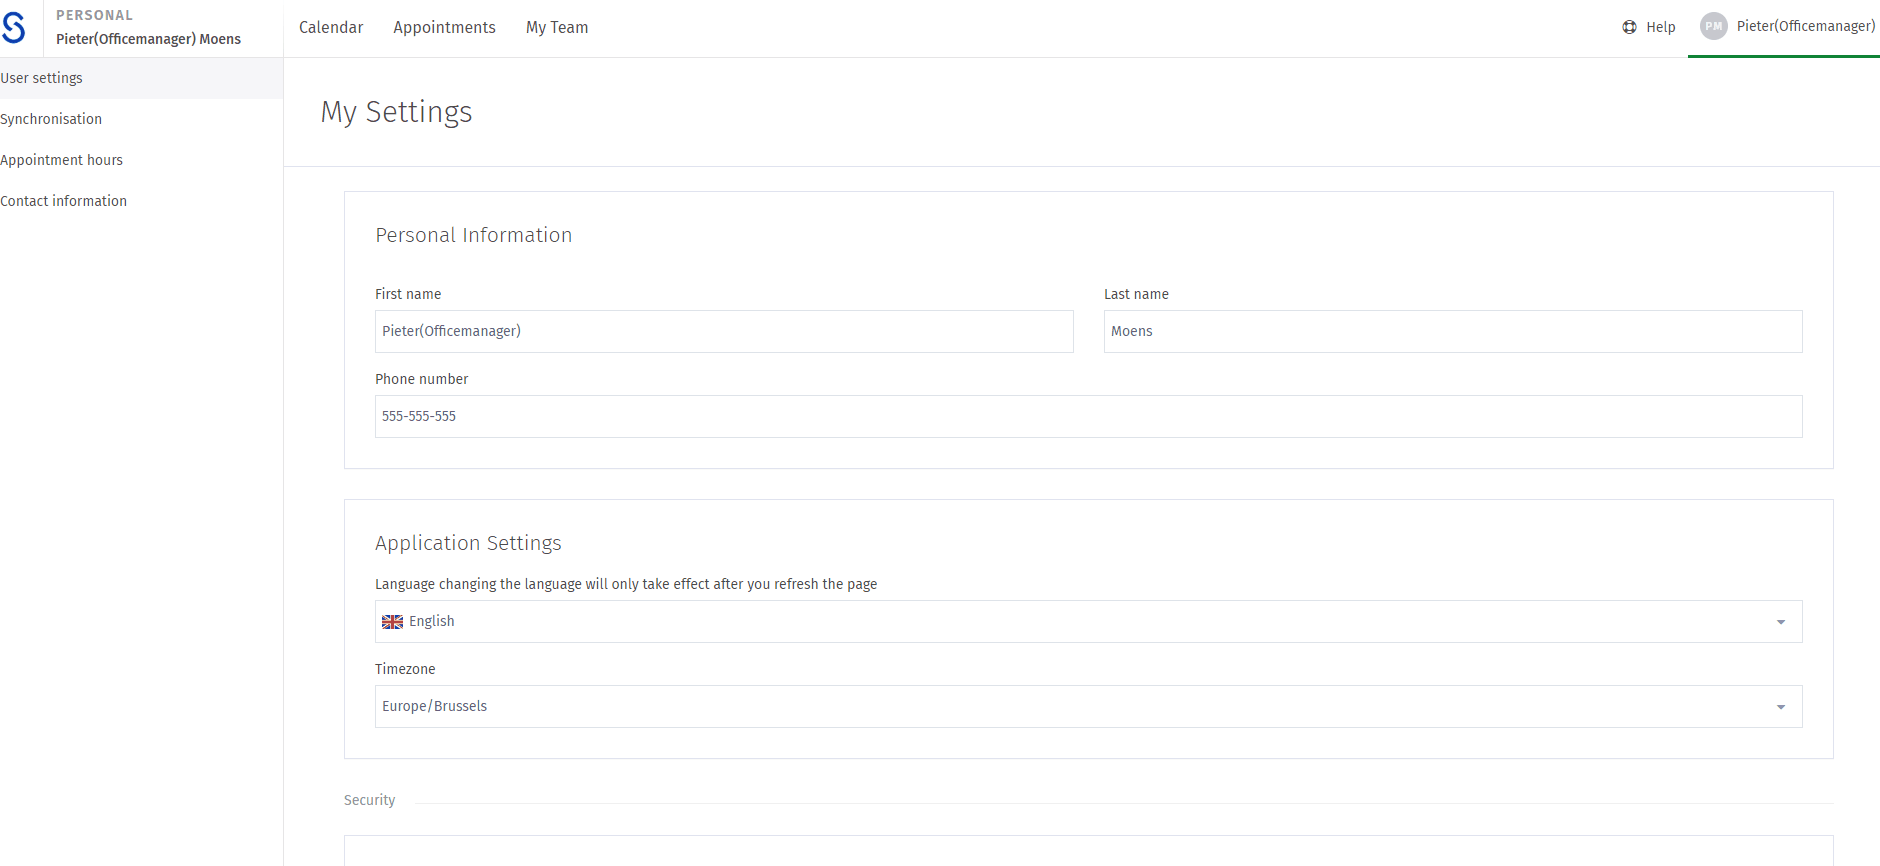Click the PM avatar icon
1880x866 pixels.
(1713, 27)
